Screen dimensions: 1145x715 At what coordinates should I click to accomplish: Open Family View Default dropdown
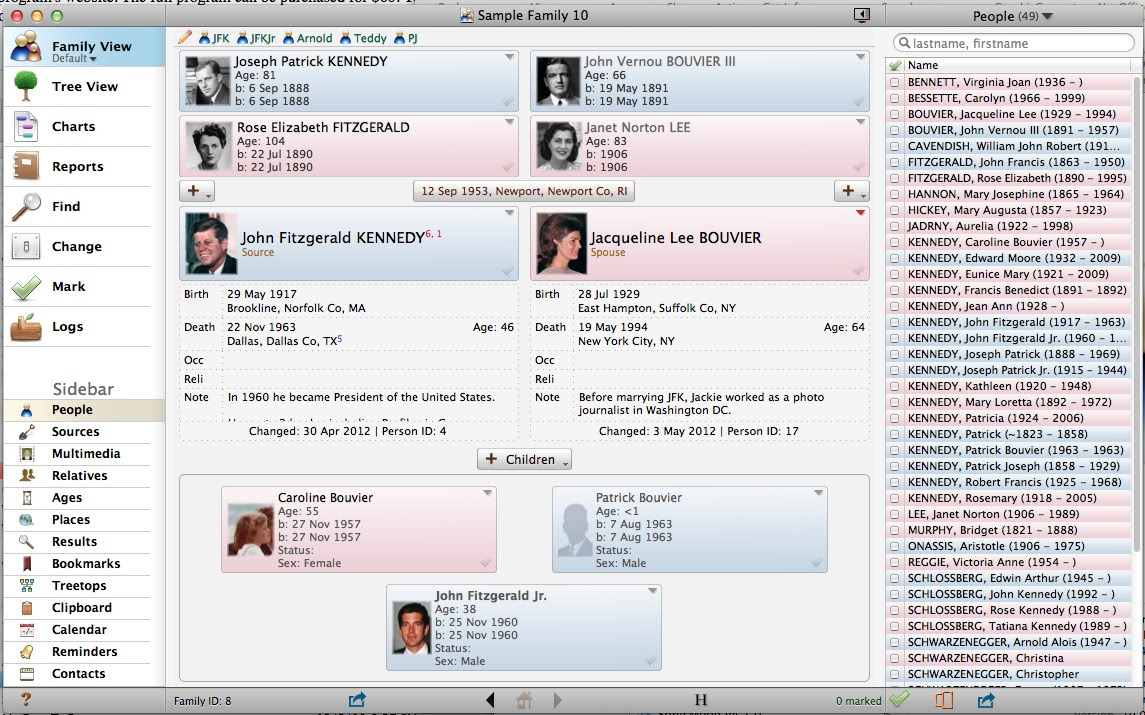coord(74,58)
